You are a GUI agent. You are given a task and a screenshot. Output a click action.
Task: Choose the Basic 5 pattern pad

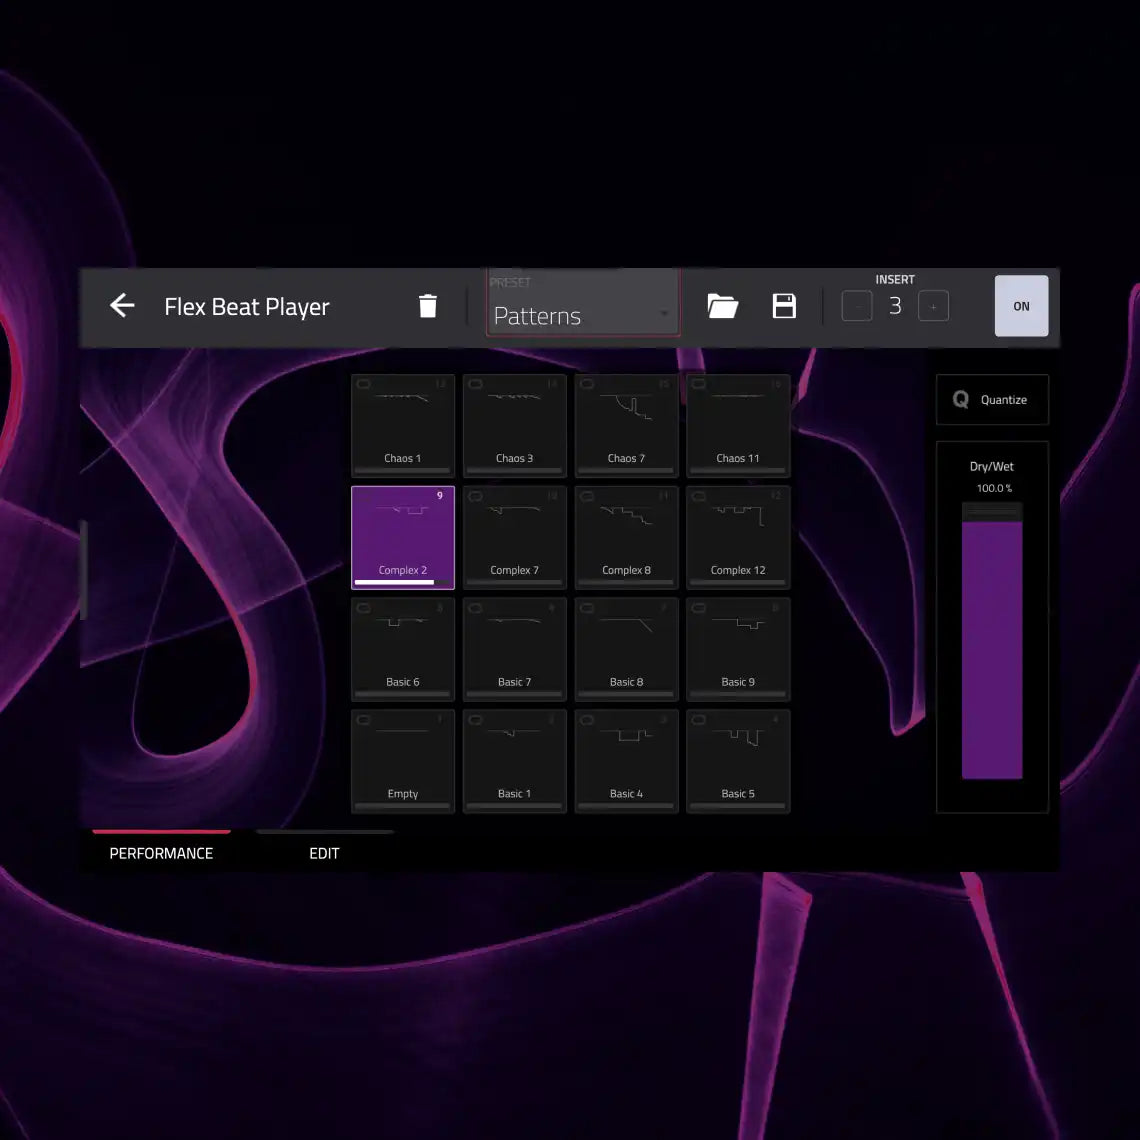tap(738, 762)
